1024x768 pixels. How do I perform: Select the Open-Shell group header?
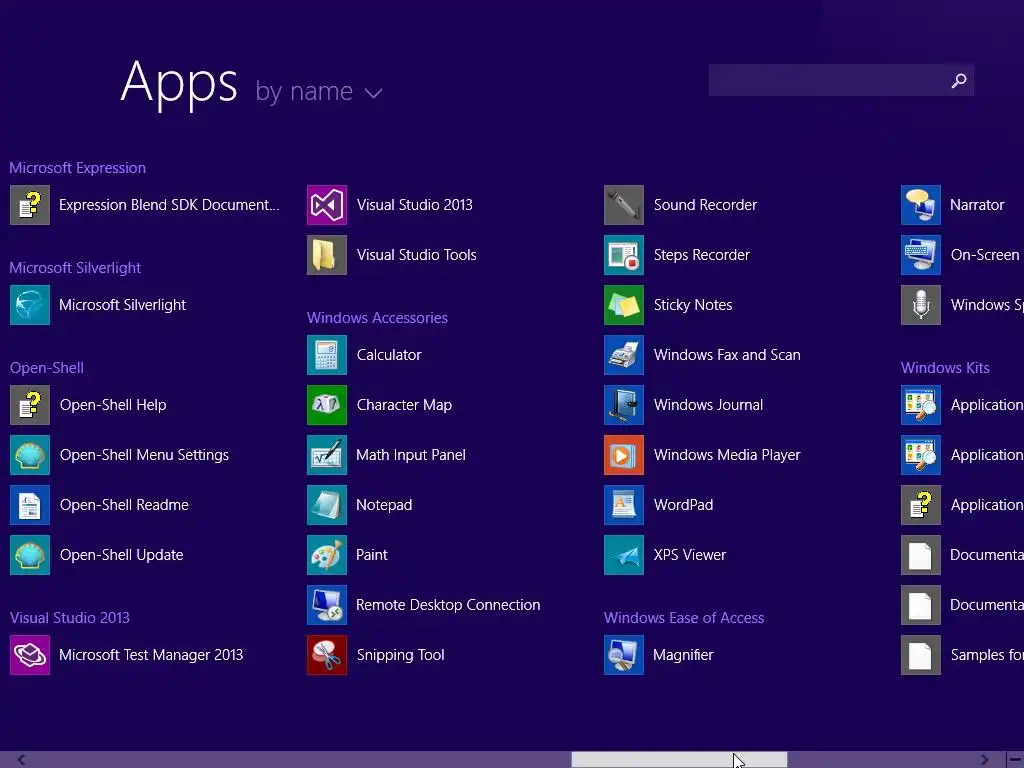coord(47,368)
